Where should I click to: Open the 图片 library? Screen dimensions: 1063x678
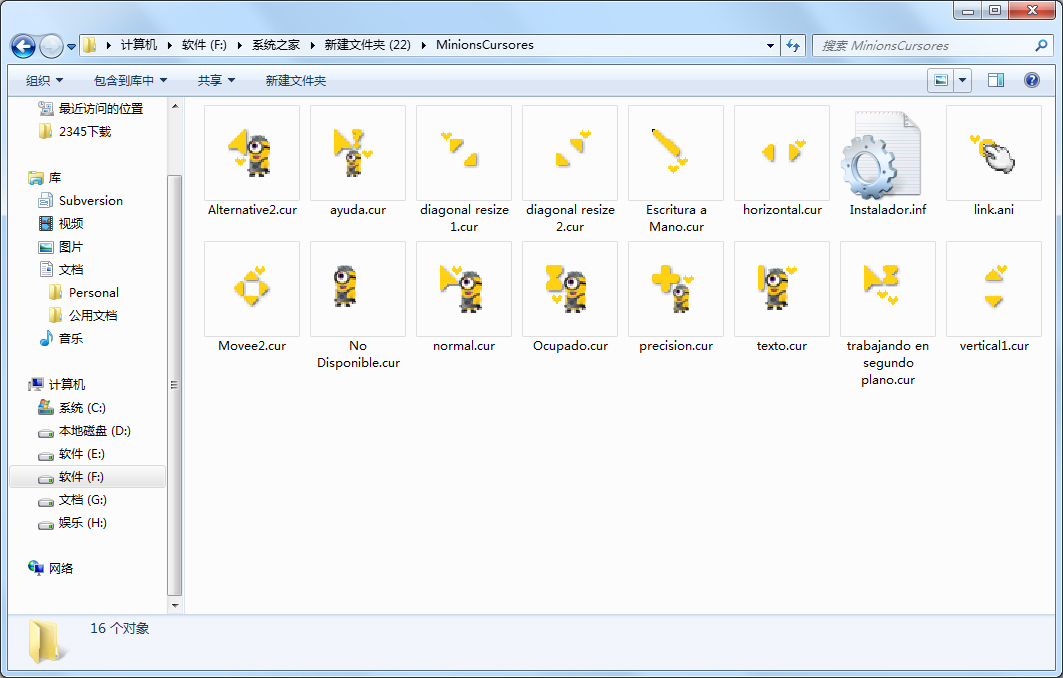tap(61, 247)
